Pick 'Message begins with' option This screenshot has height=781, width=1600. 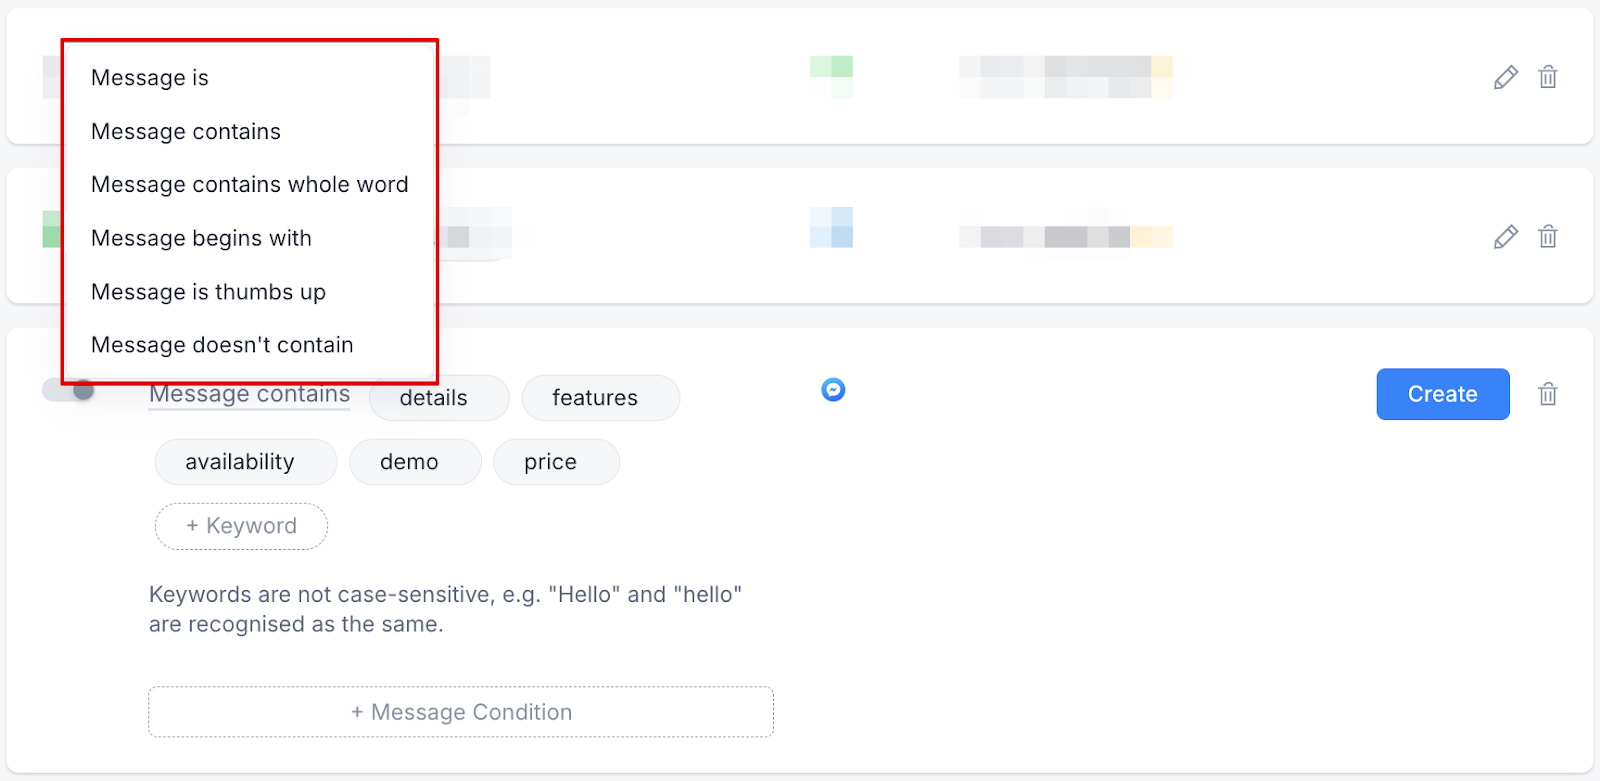tap(201, 238)
